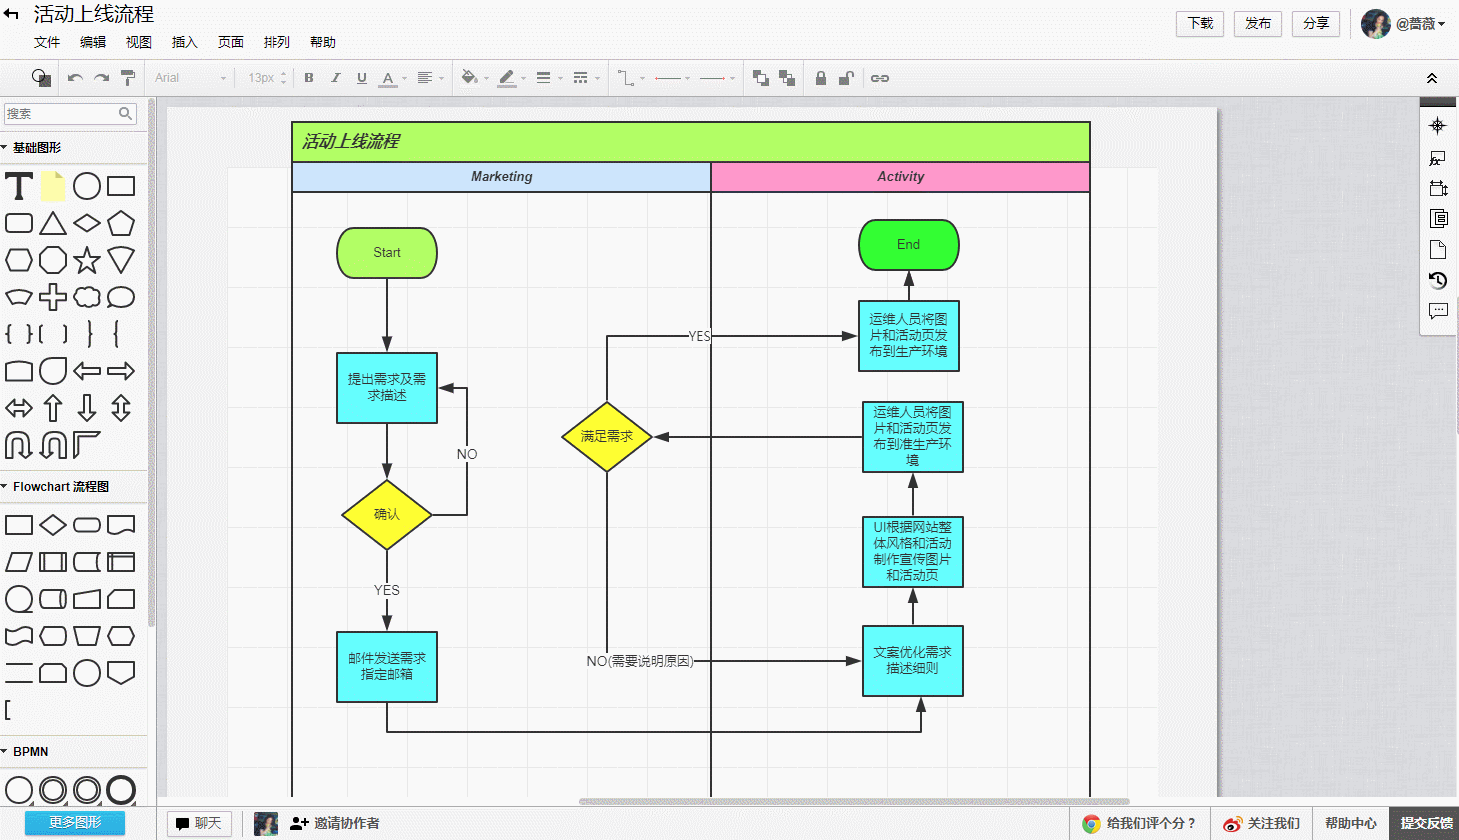Viewport: 1459px width, 840px height.
Task: Open the page settings icon in right sidebar
Action: click(1438, 249)
